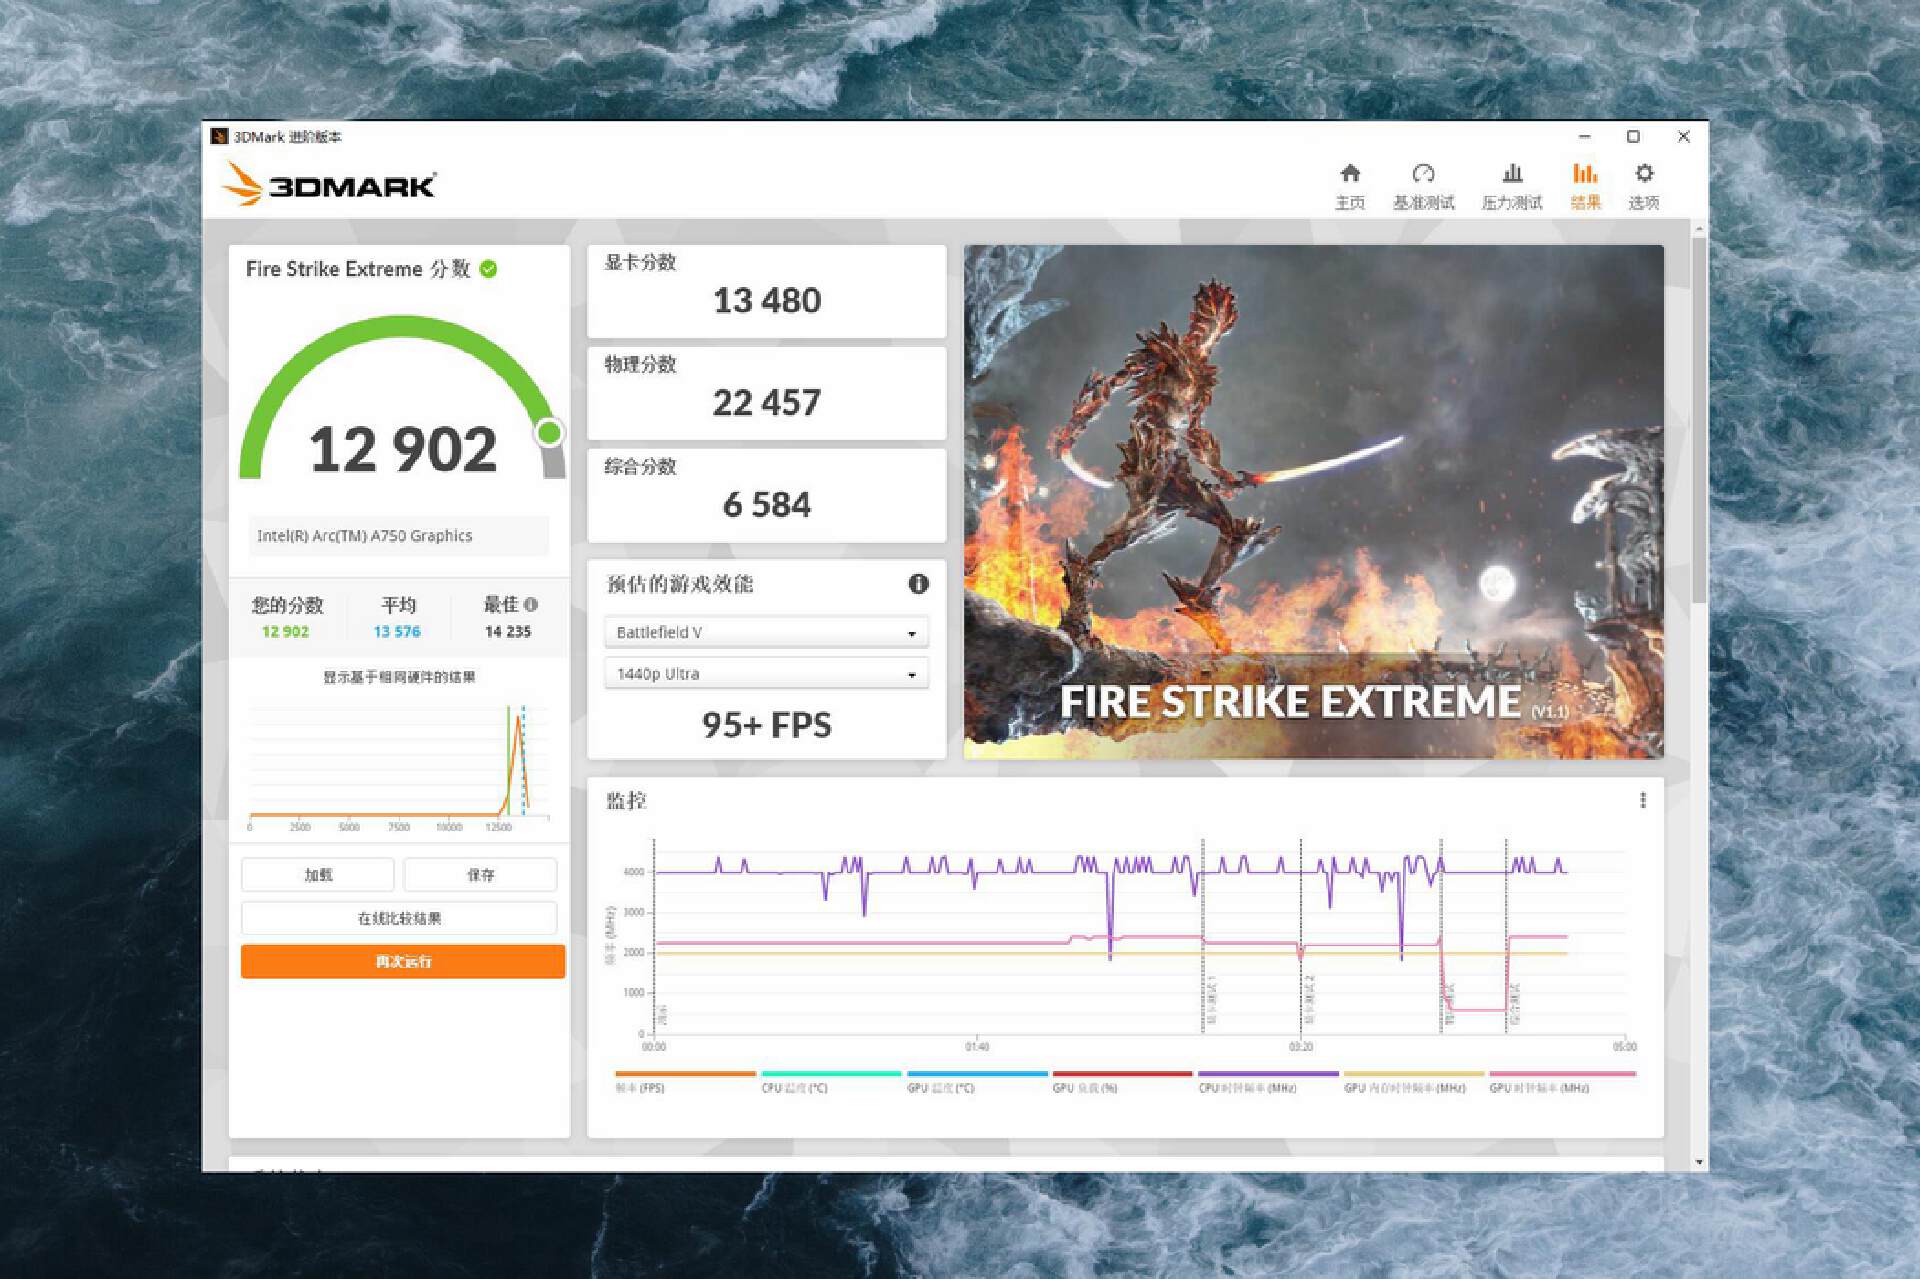Toggle the GPU load (%) legend item
This screenshot has width=1920, height=1279.
point(1084,1087)
